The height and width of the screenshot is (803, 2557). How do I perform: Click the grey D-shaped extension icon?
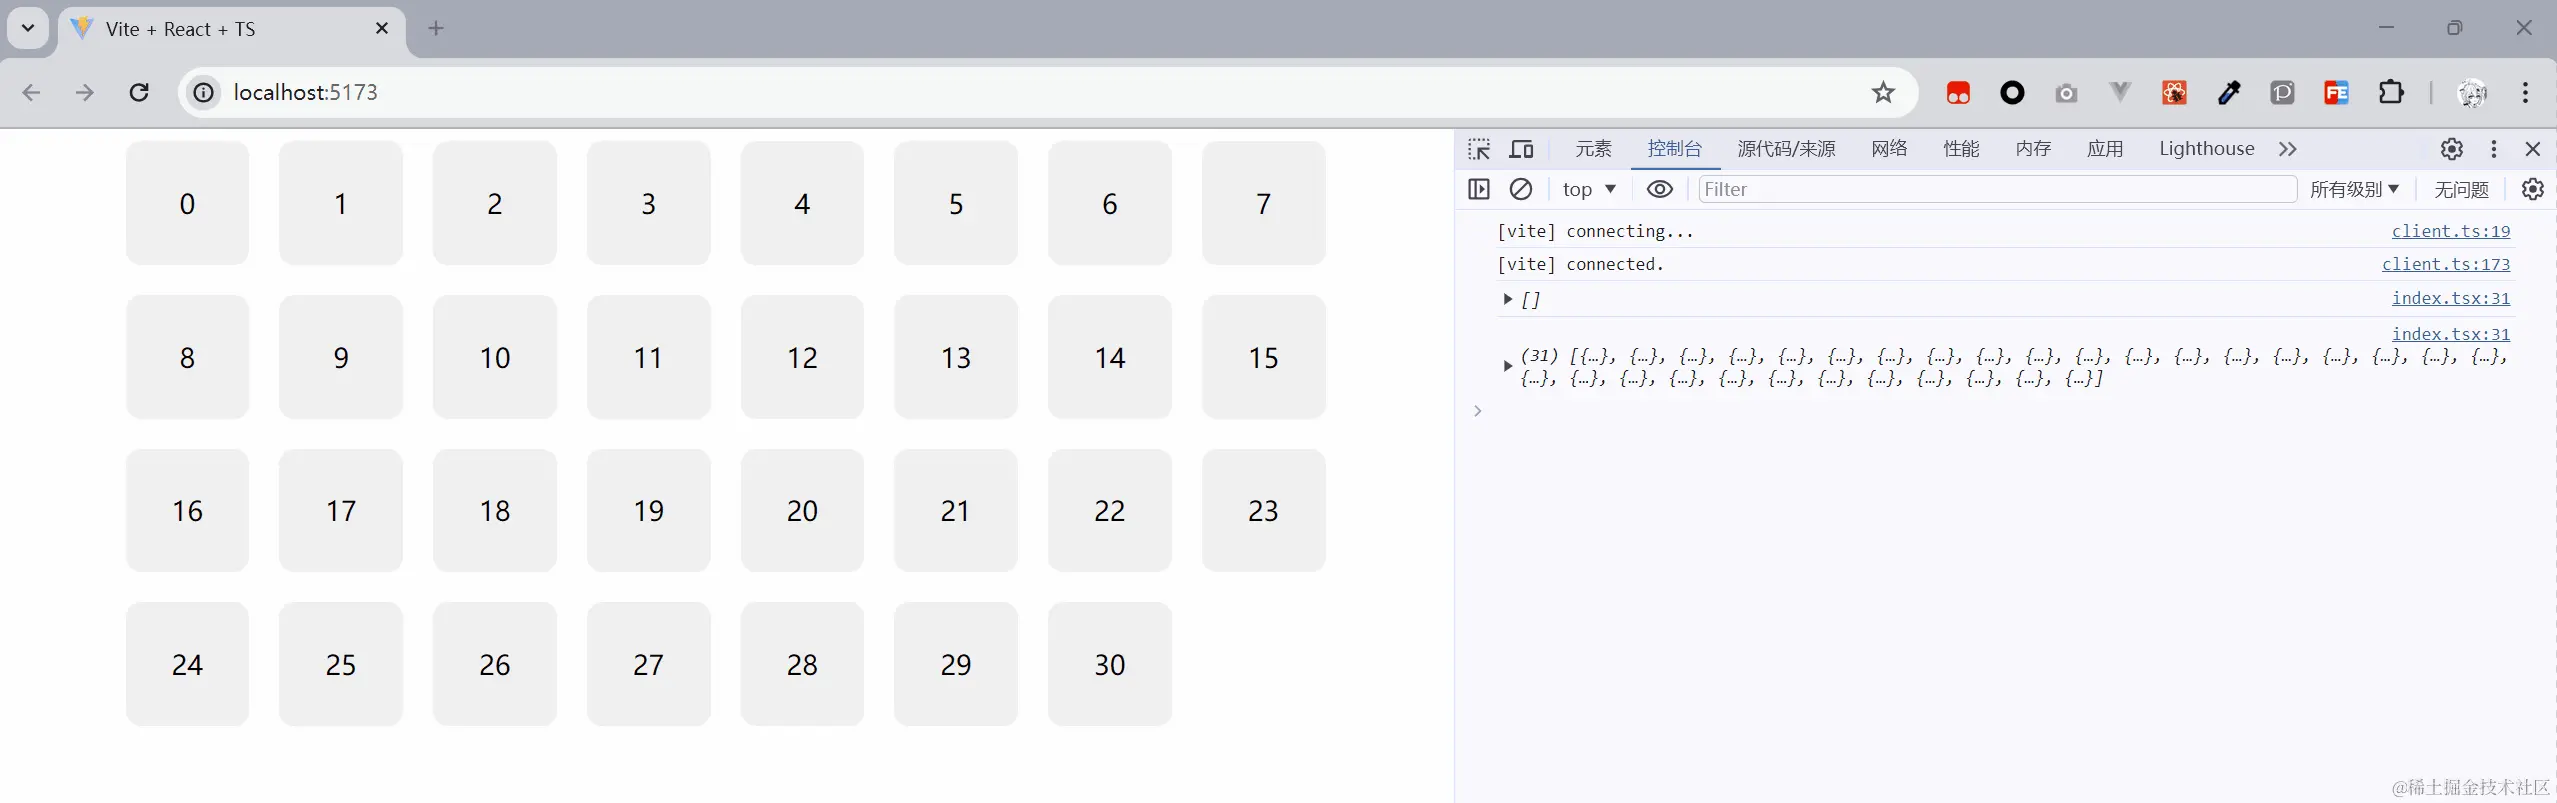click(2282, 93)
